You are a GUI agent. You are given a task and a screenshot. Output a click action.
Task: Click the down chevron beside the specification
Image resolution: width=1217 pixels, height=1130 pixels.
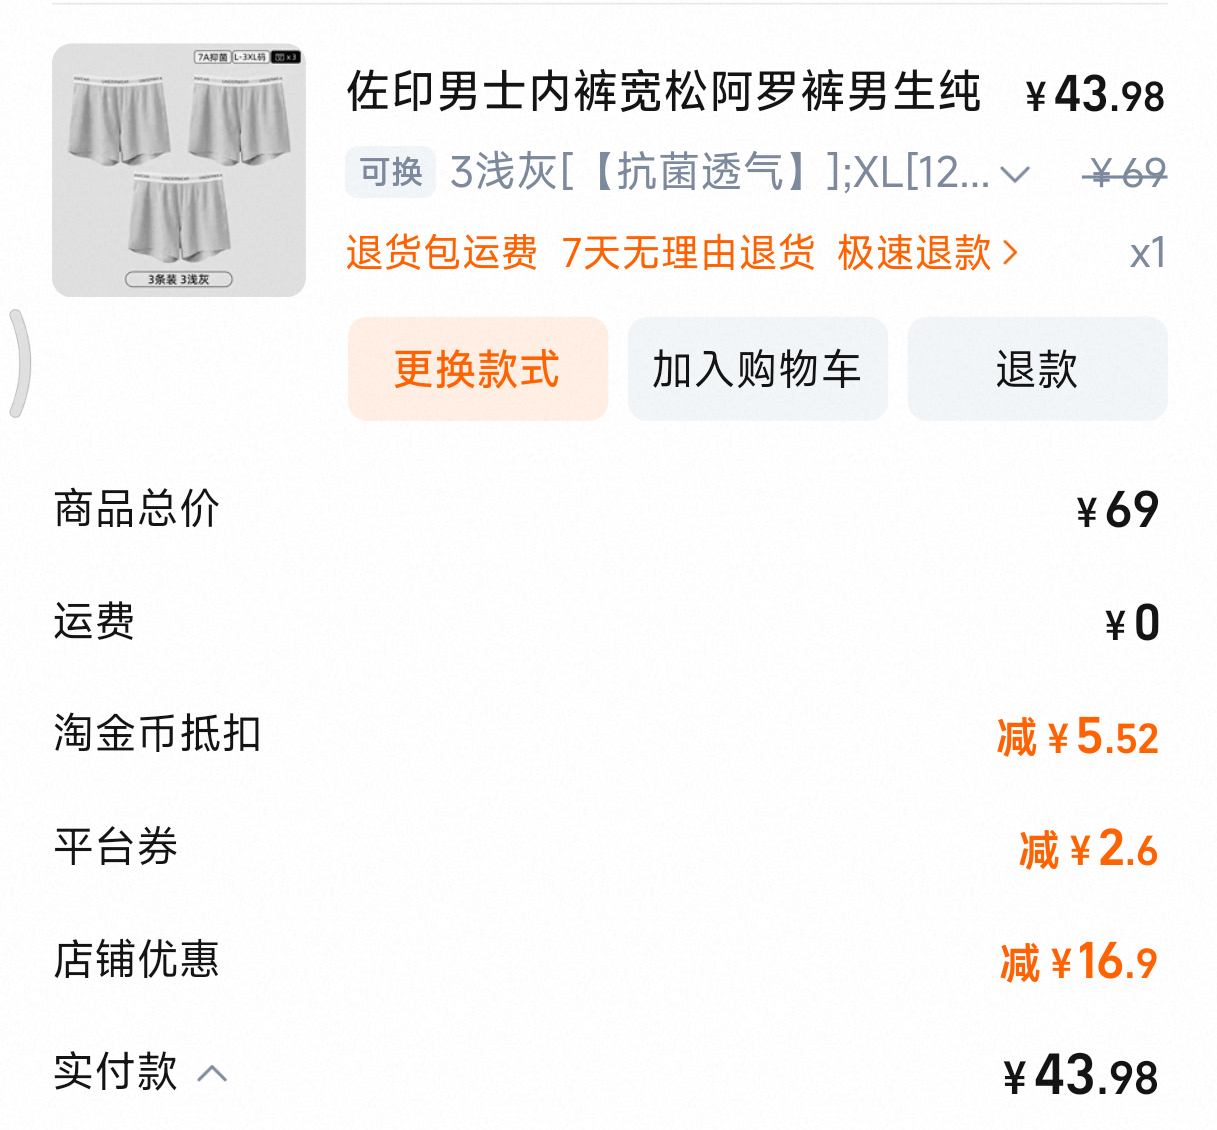[1015, 175]
